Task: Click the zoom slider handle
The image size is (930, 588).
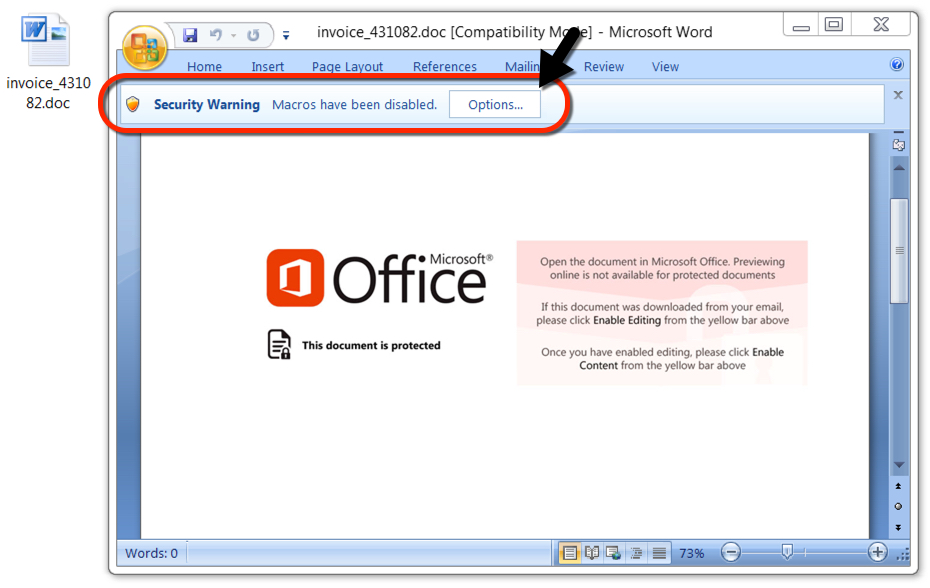Action: [787, 552]
